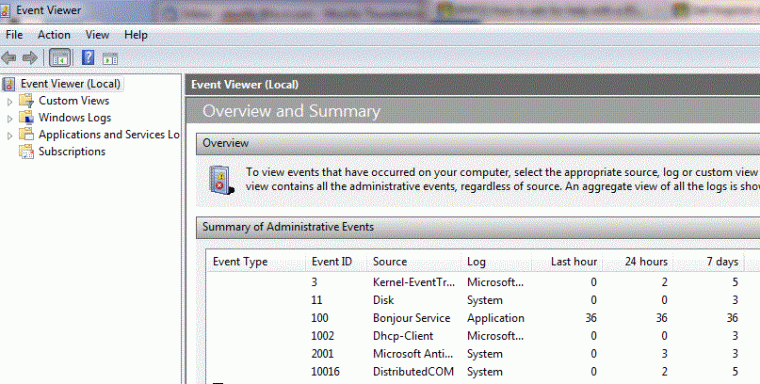
Task: Click Event ID 100 cell
Action: 320,318
